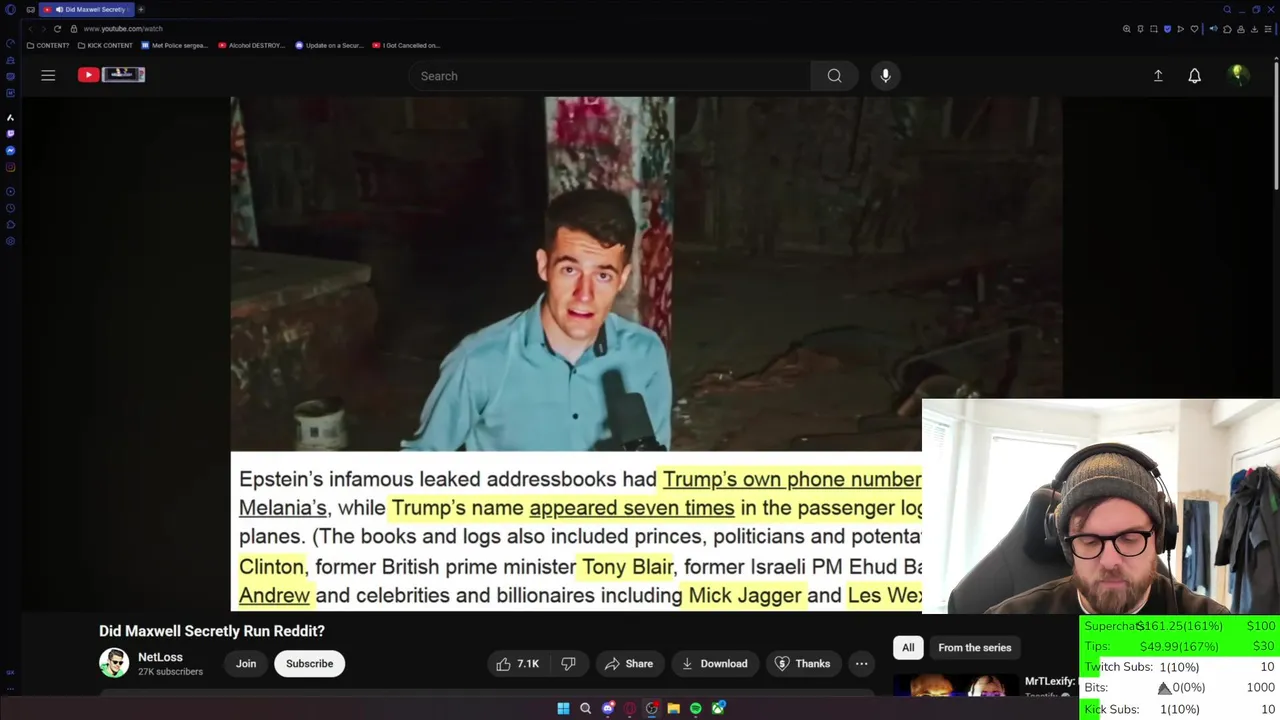Open browser extensions cube icon
1280x720 pixels.
pyautogui.click(x=1227, y=29)
